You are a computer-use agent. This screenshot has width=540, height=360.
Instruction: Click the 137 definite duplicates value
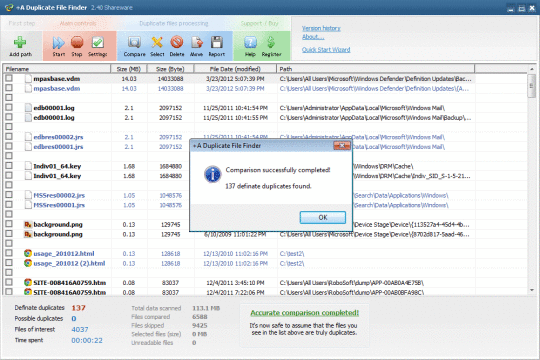tap(79, 308)
